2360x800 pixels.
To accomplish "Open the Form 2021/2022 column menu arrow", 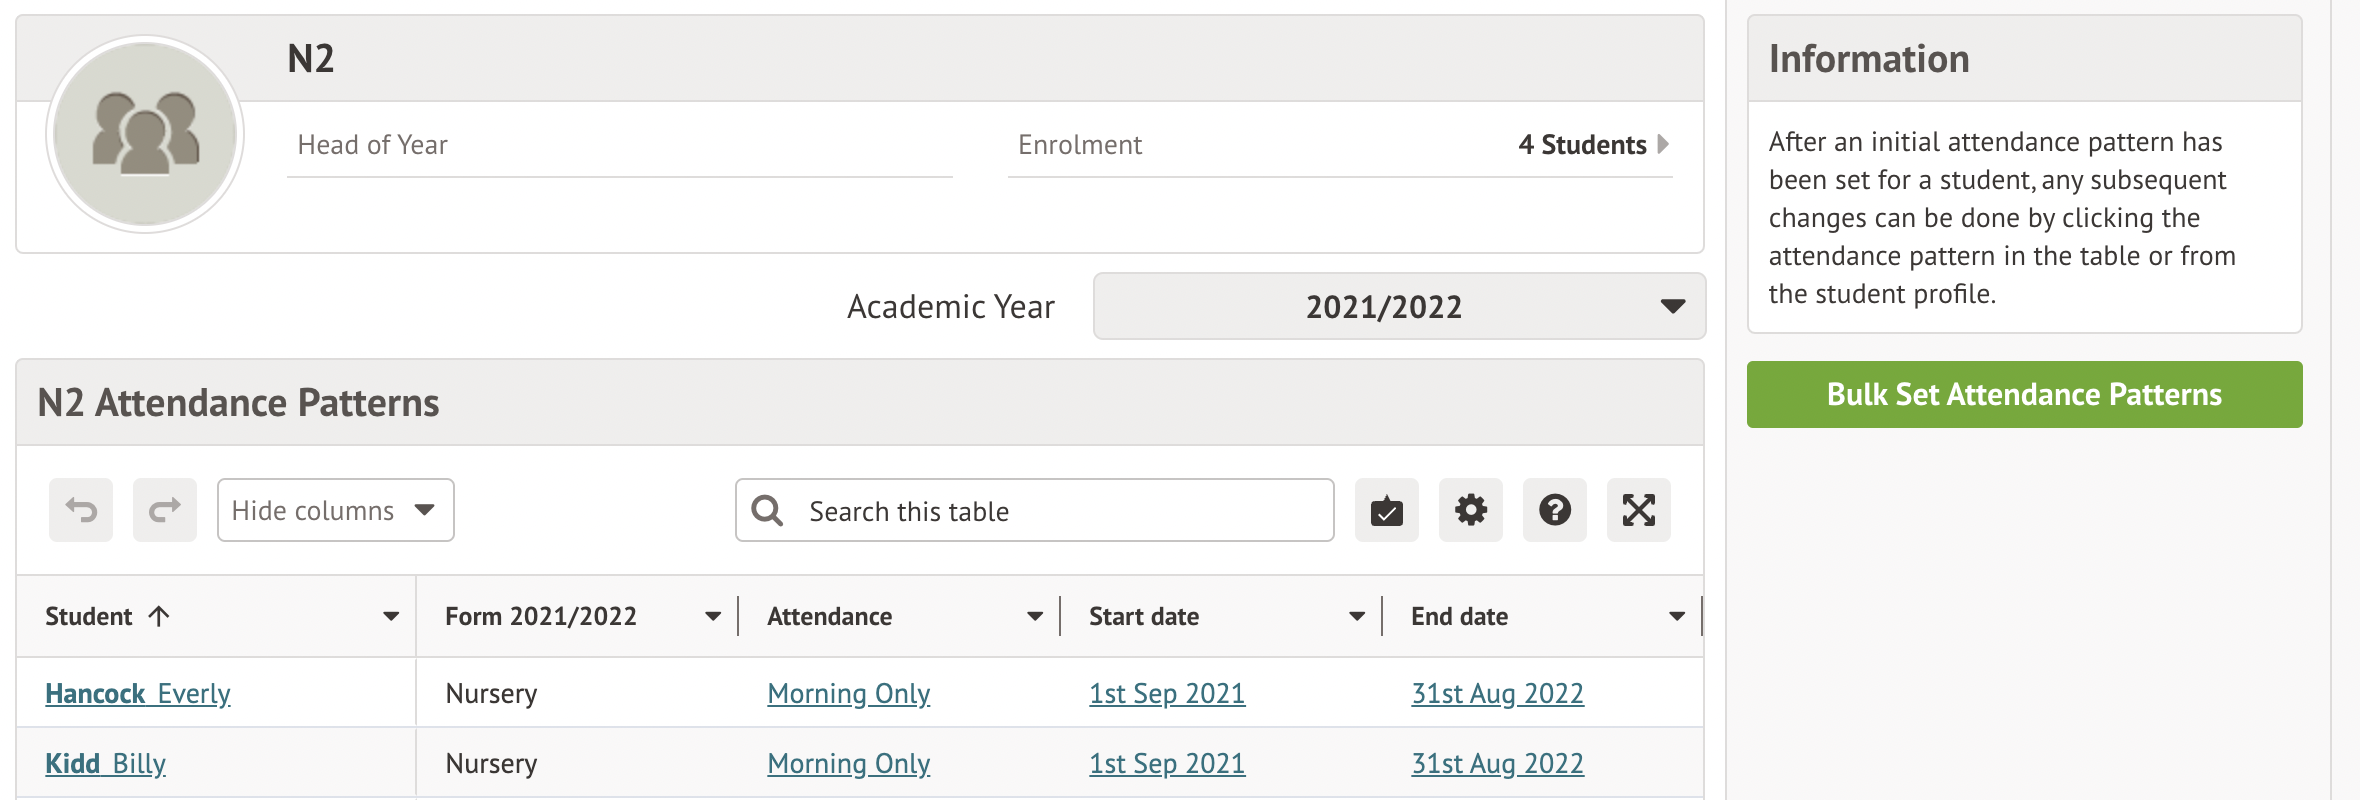I will coord(713,616).
